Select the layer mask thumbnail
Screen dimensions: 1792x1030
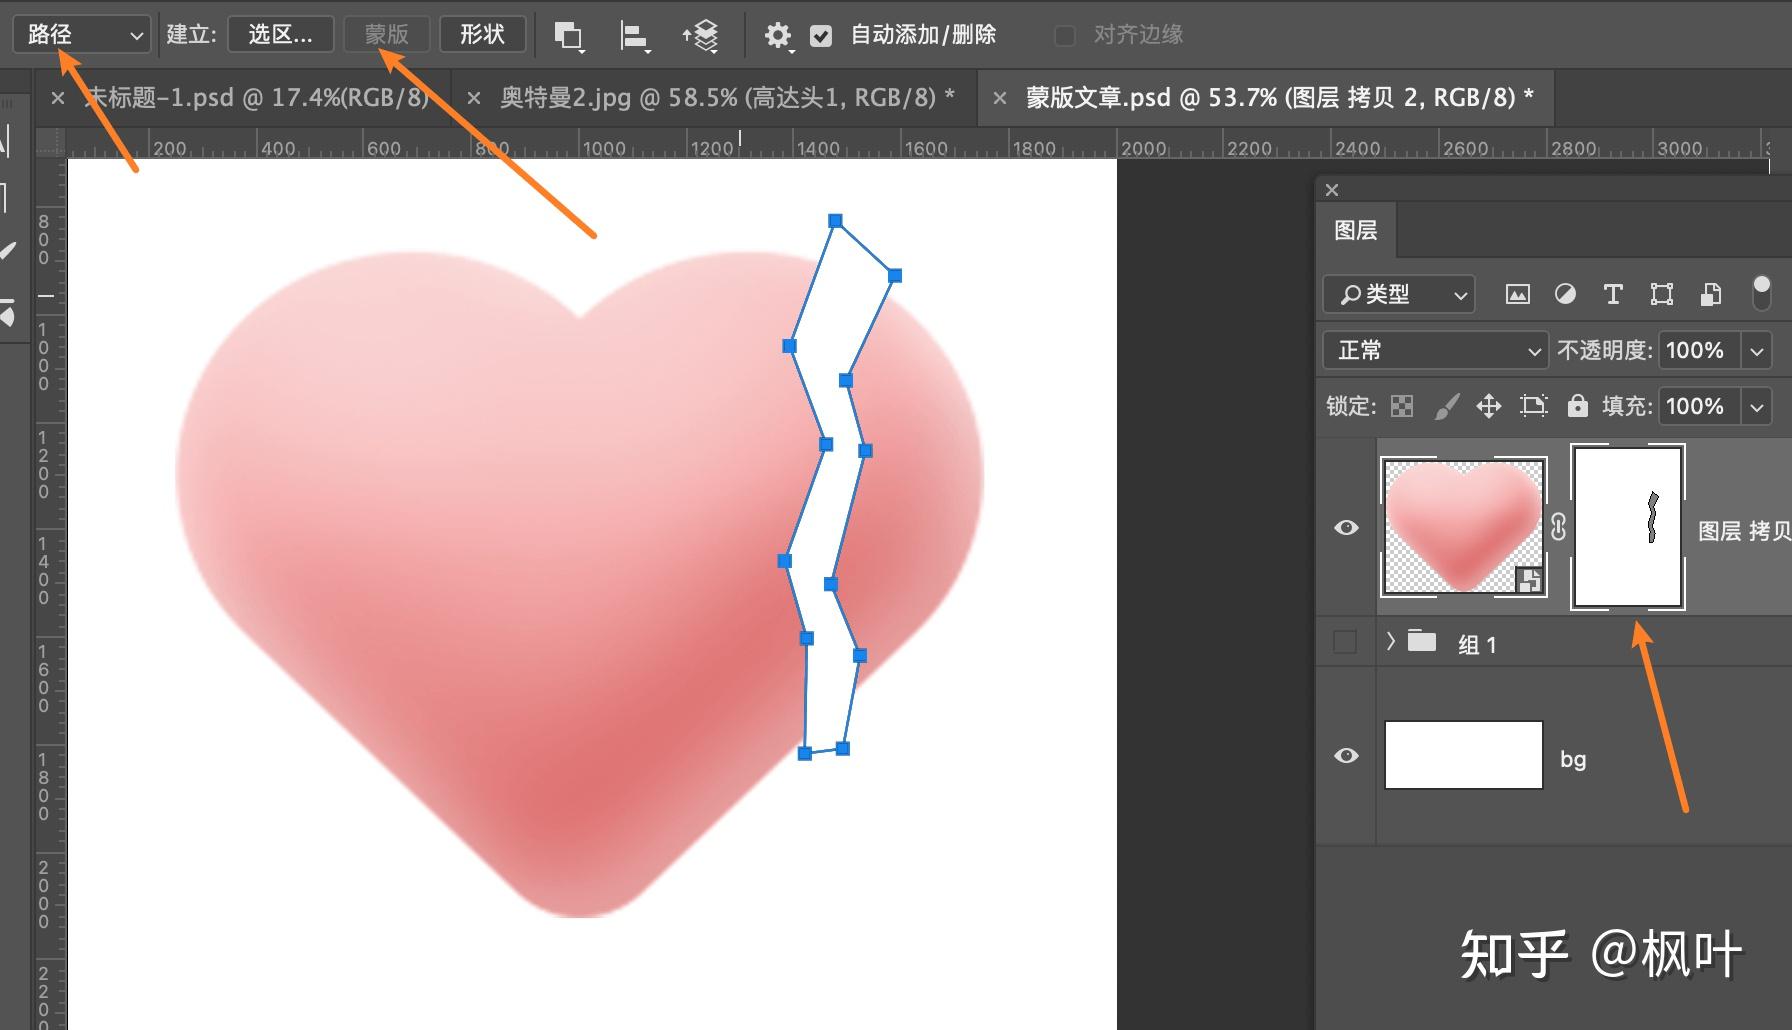point(1628,527)
